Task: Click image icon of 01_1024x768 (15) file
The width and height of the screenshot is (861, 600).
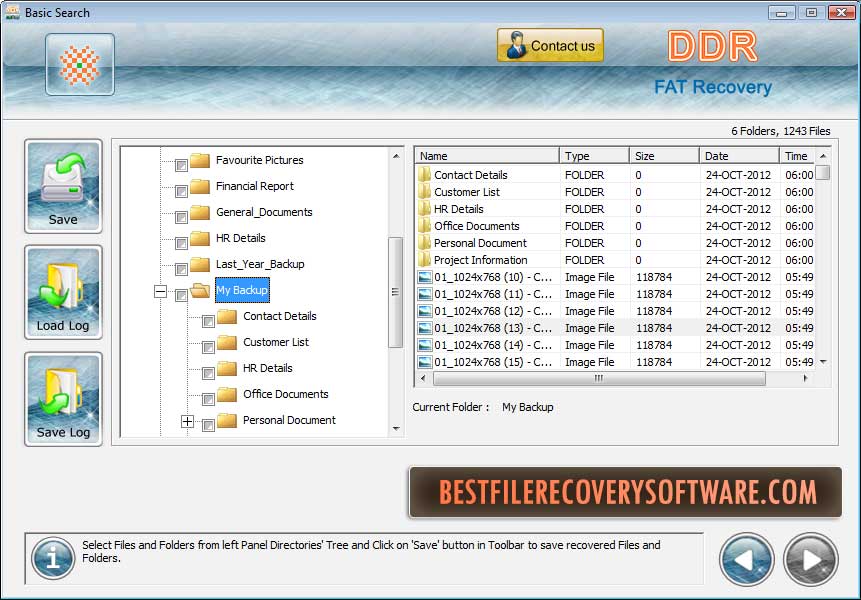Action: click(x=424, y=362)
